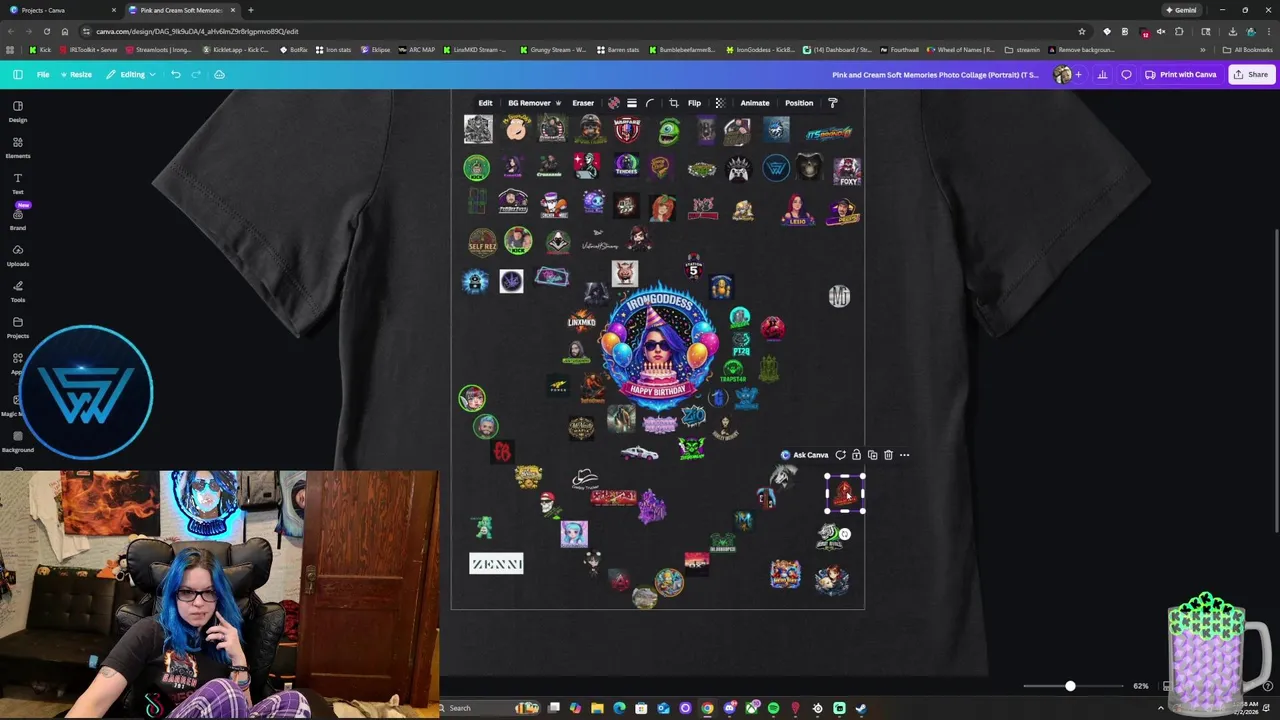Click the copy style paint roller
Screen dimensions: 1280x720
[832, 103]
